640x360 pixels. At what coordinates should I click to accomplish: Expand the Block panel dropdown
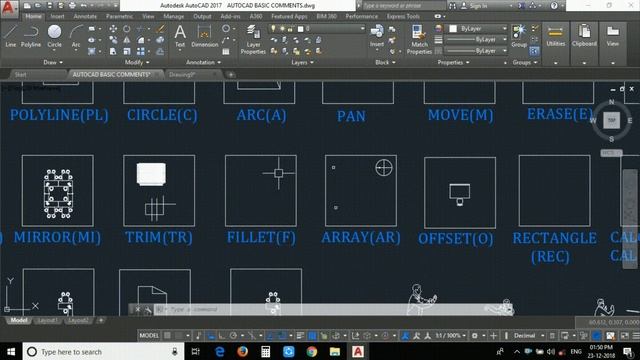(385, 62)
